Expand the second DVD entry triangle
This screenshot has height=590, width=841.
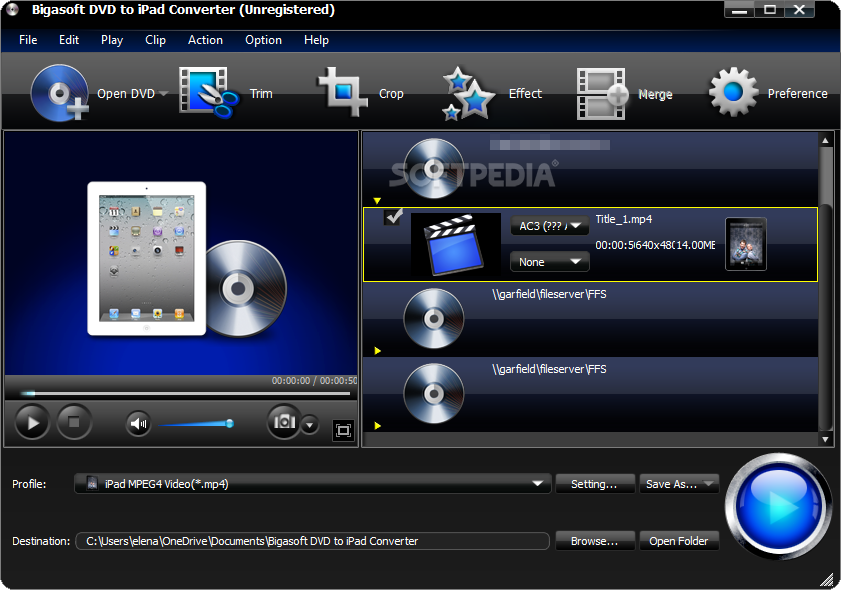377,351
